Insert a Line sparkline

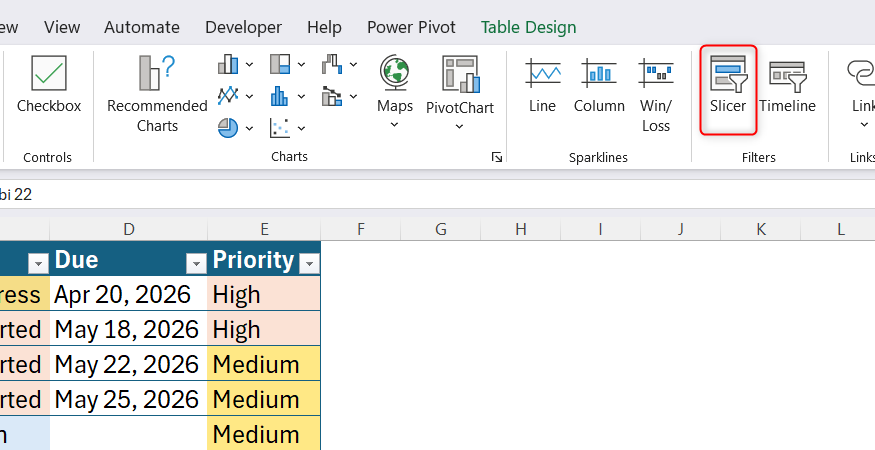[542, 84]
